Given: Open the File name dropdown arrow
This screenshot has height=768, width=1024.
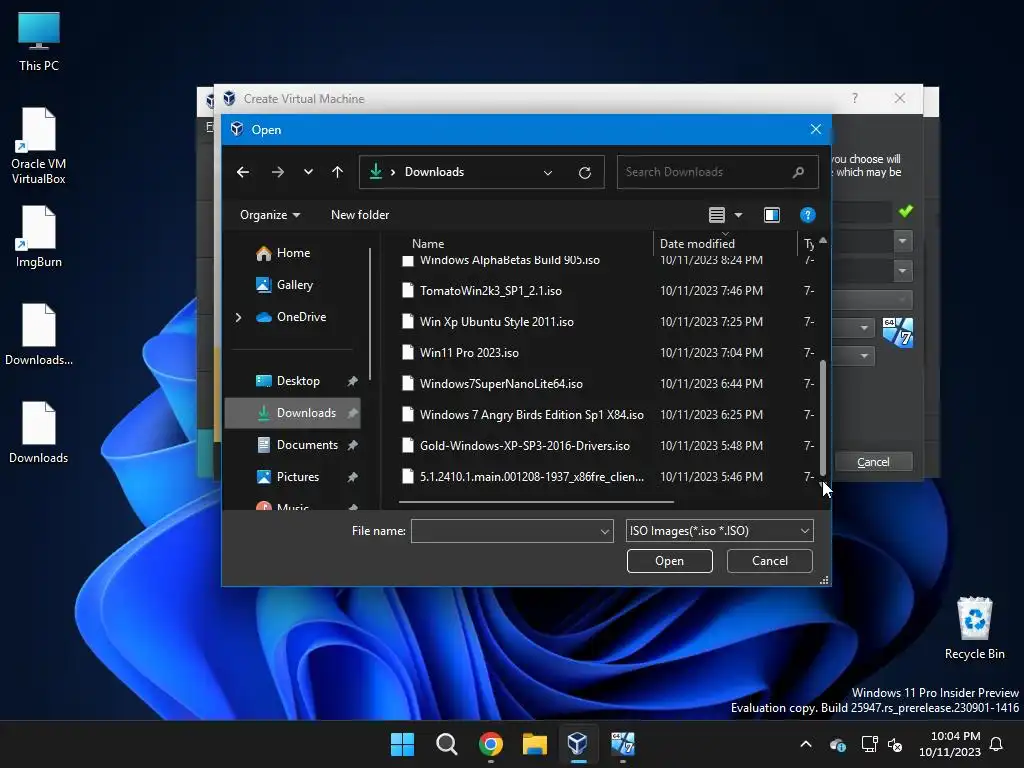Looking at the screenshot, I should pyautogui.click(x=605, y=532).
